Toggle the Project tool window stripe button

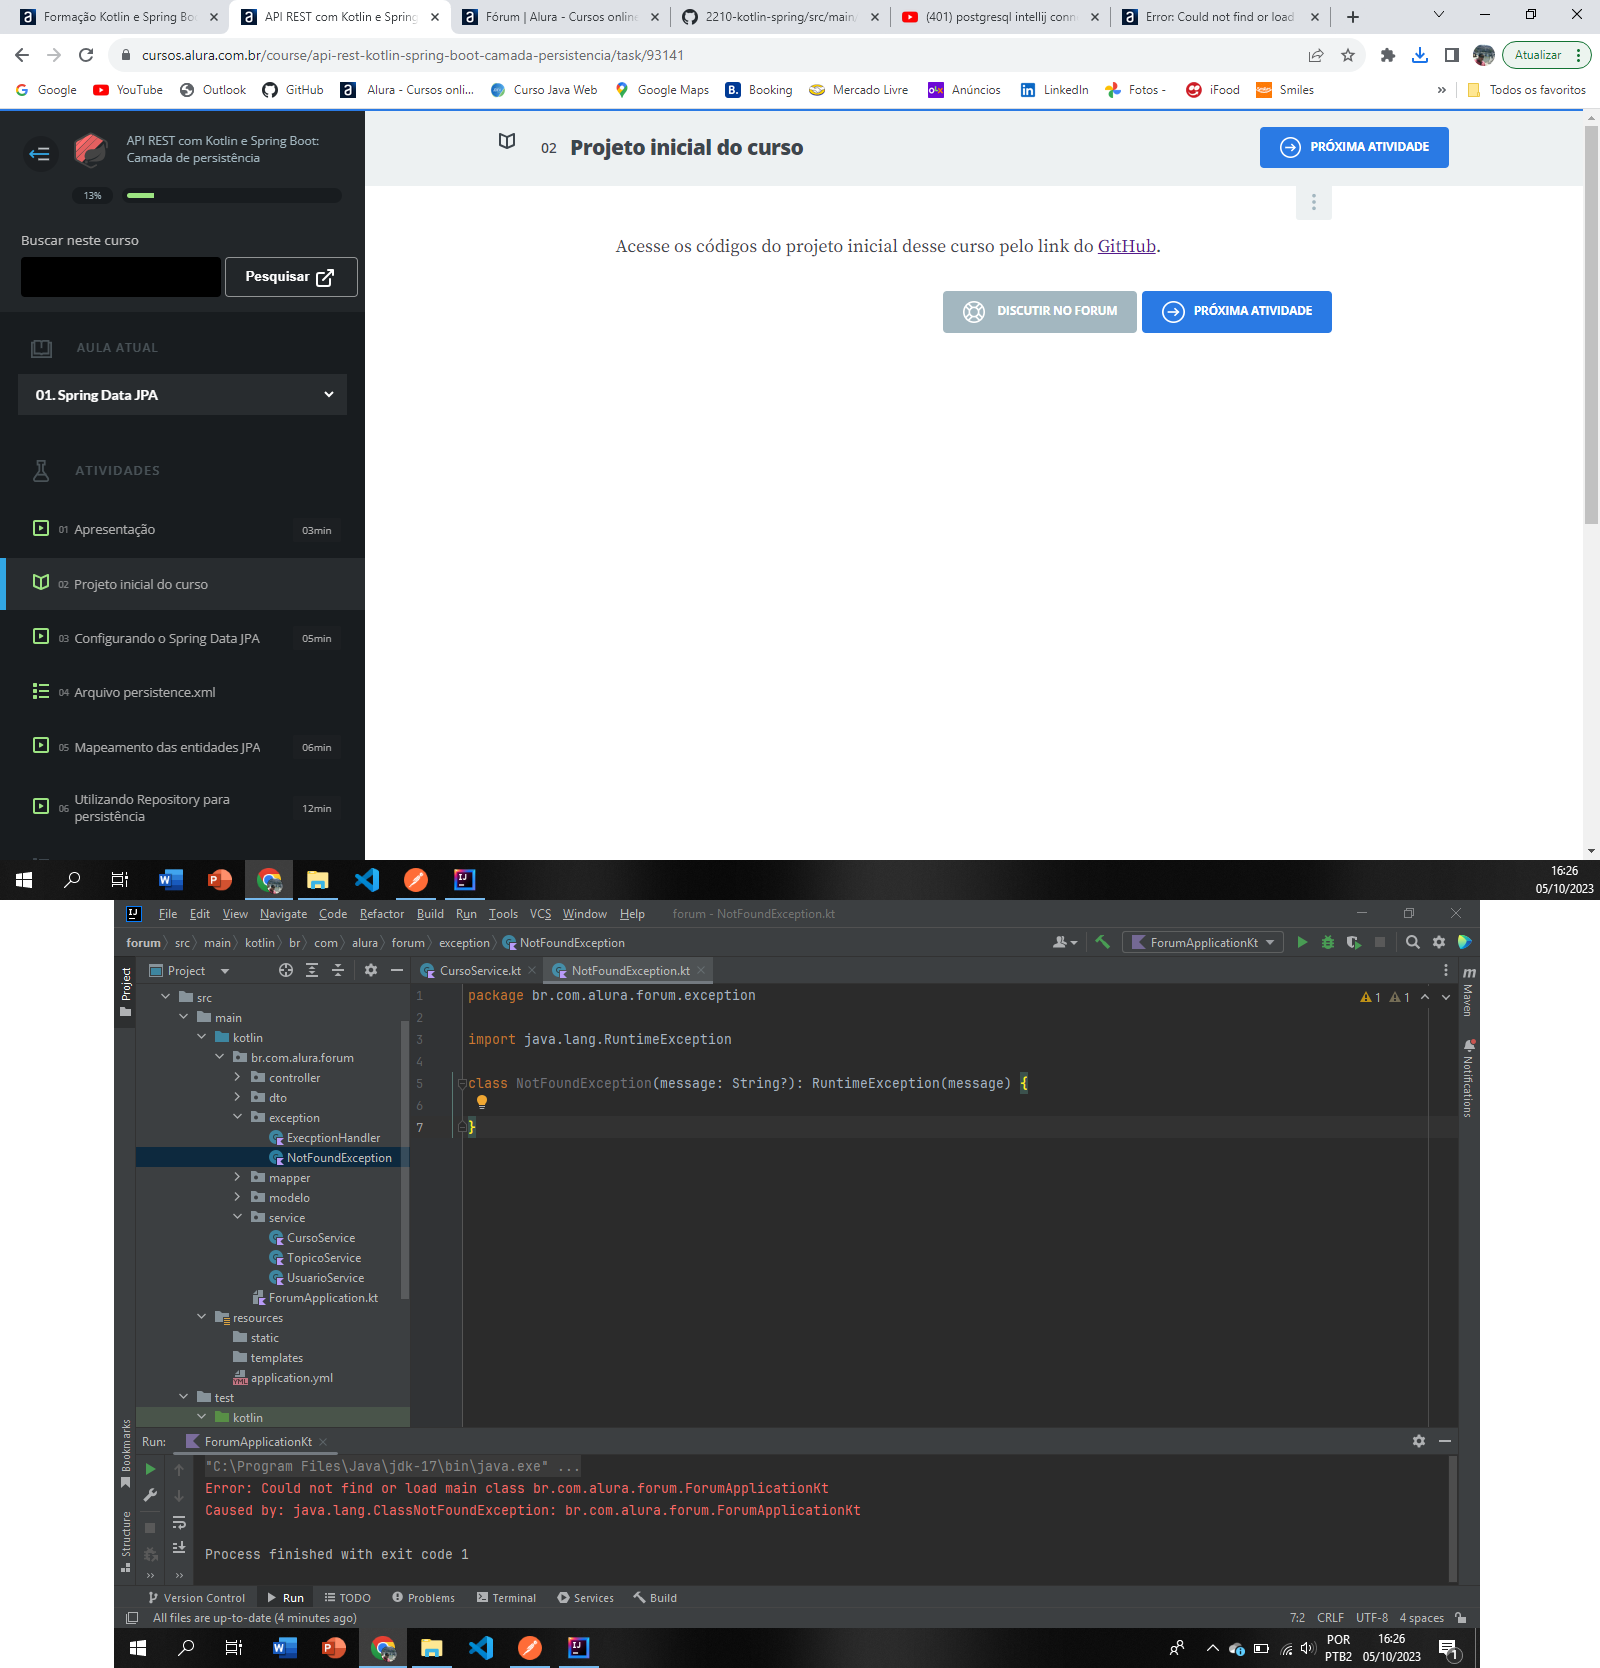[126, 992]
